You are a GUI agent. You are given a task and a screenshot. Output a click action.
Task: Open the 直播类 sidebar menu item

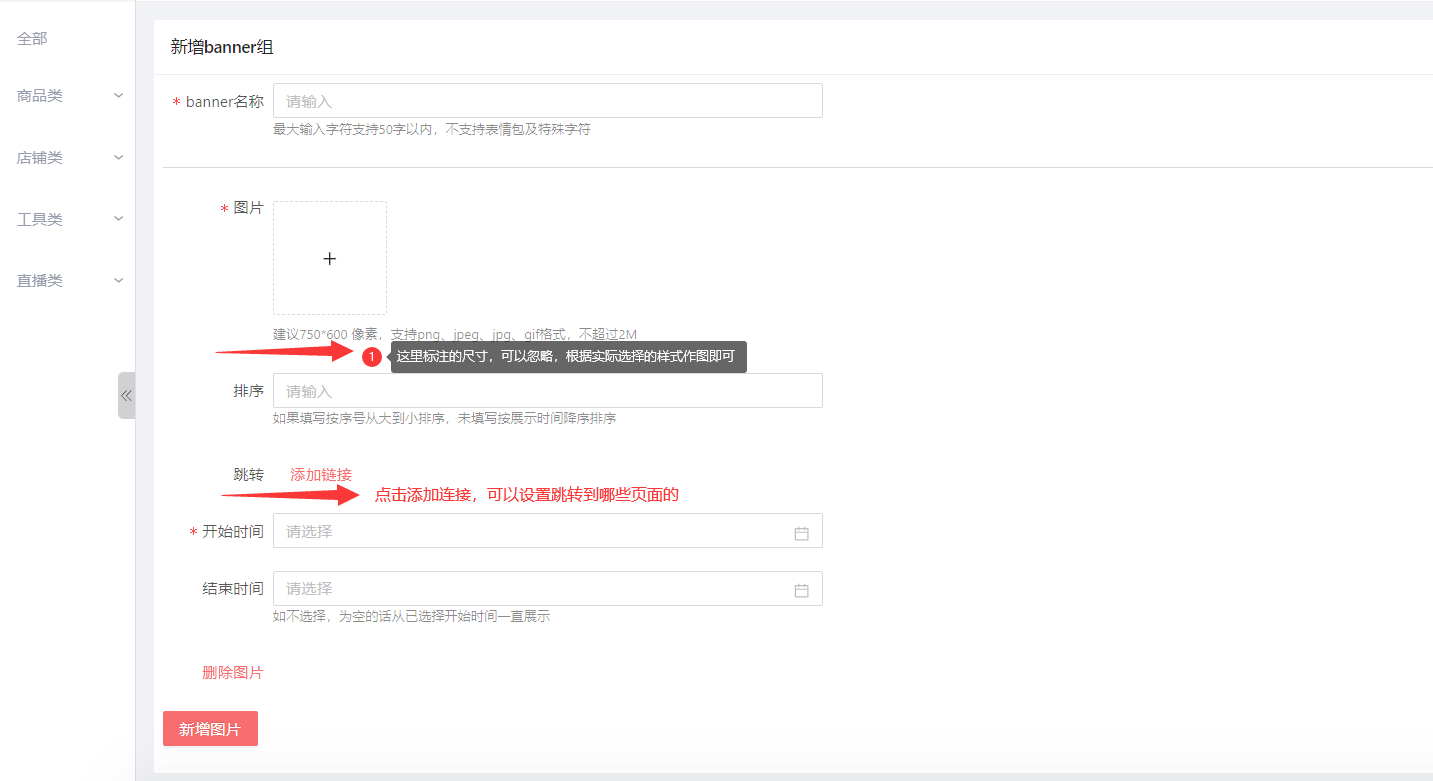coord(40,281)
